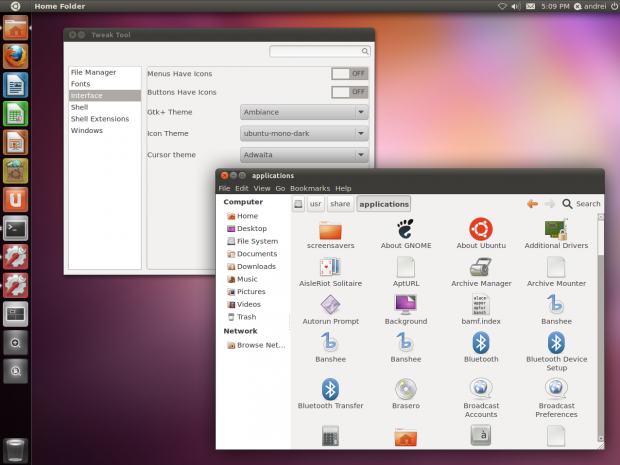Select Shell in Tweak Tool
The width and height of the screenshot is (620, 465).
pos(105,107)
